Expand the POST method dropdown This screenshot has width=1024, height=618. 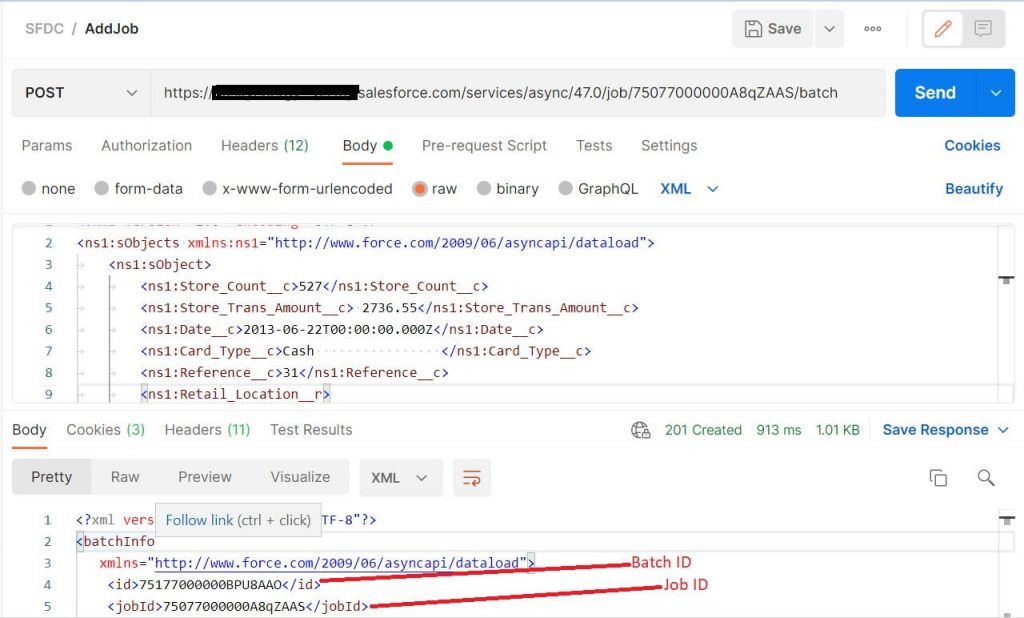pyautogui.click(x=81, y=93)
